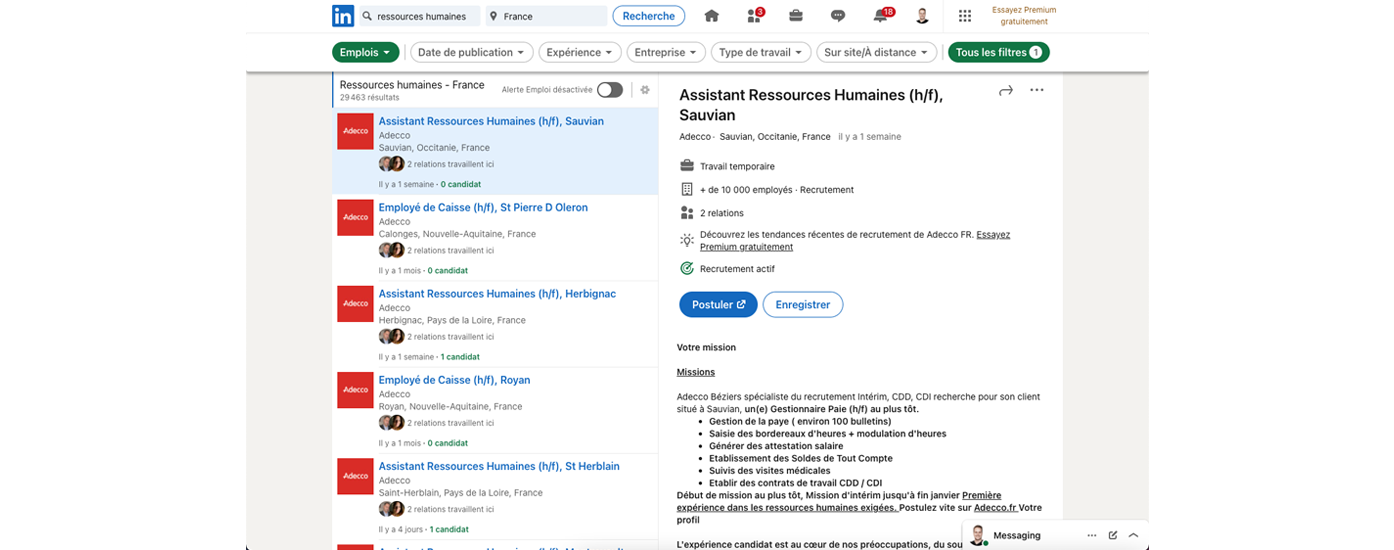Open the Notifications bell icon

pos(881,16)
